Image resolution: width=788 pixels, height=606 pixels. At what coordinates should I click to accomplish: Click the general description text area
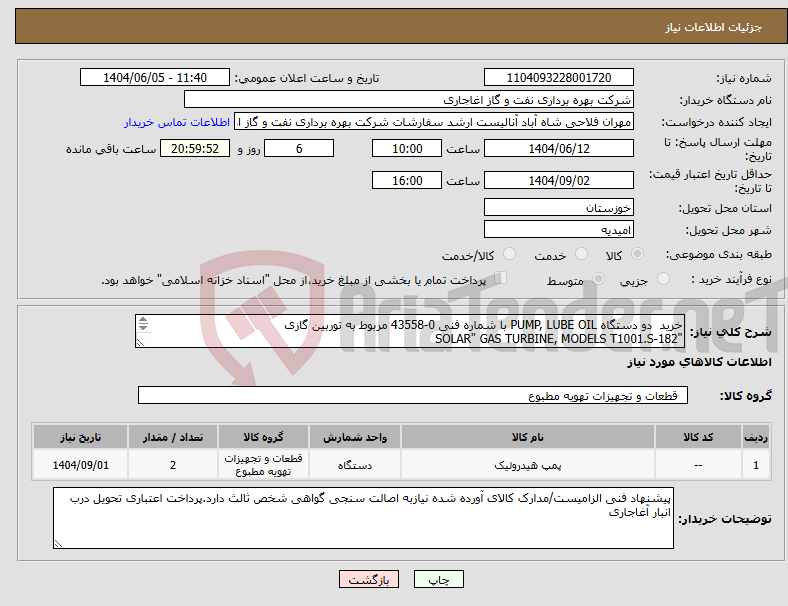point(410,331)
